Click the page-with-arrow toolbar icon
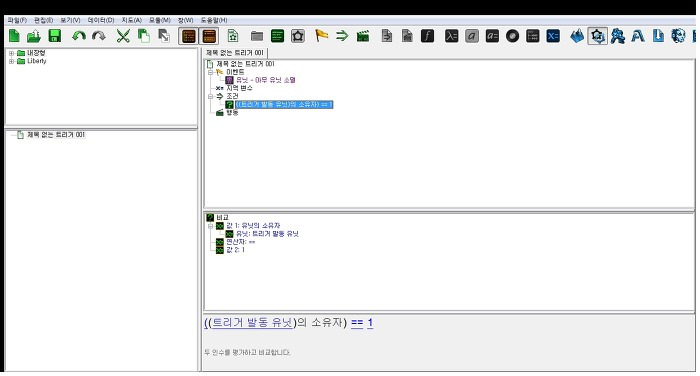 click(387, 36)
